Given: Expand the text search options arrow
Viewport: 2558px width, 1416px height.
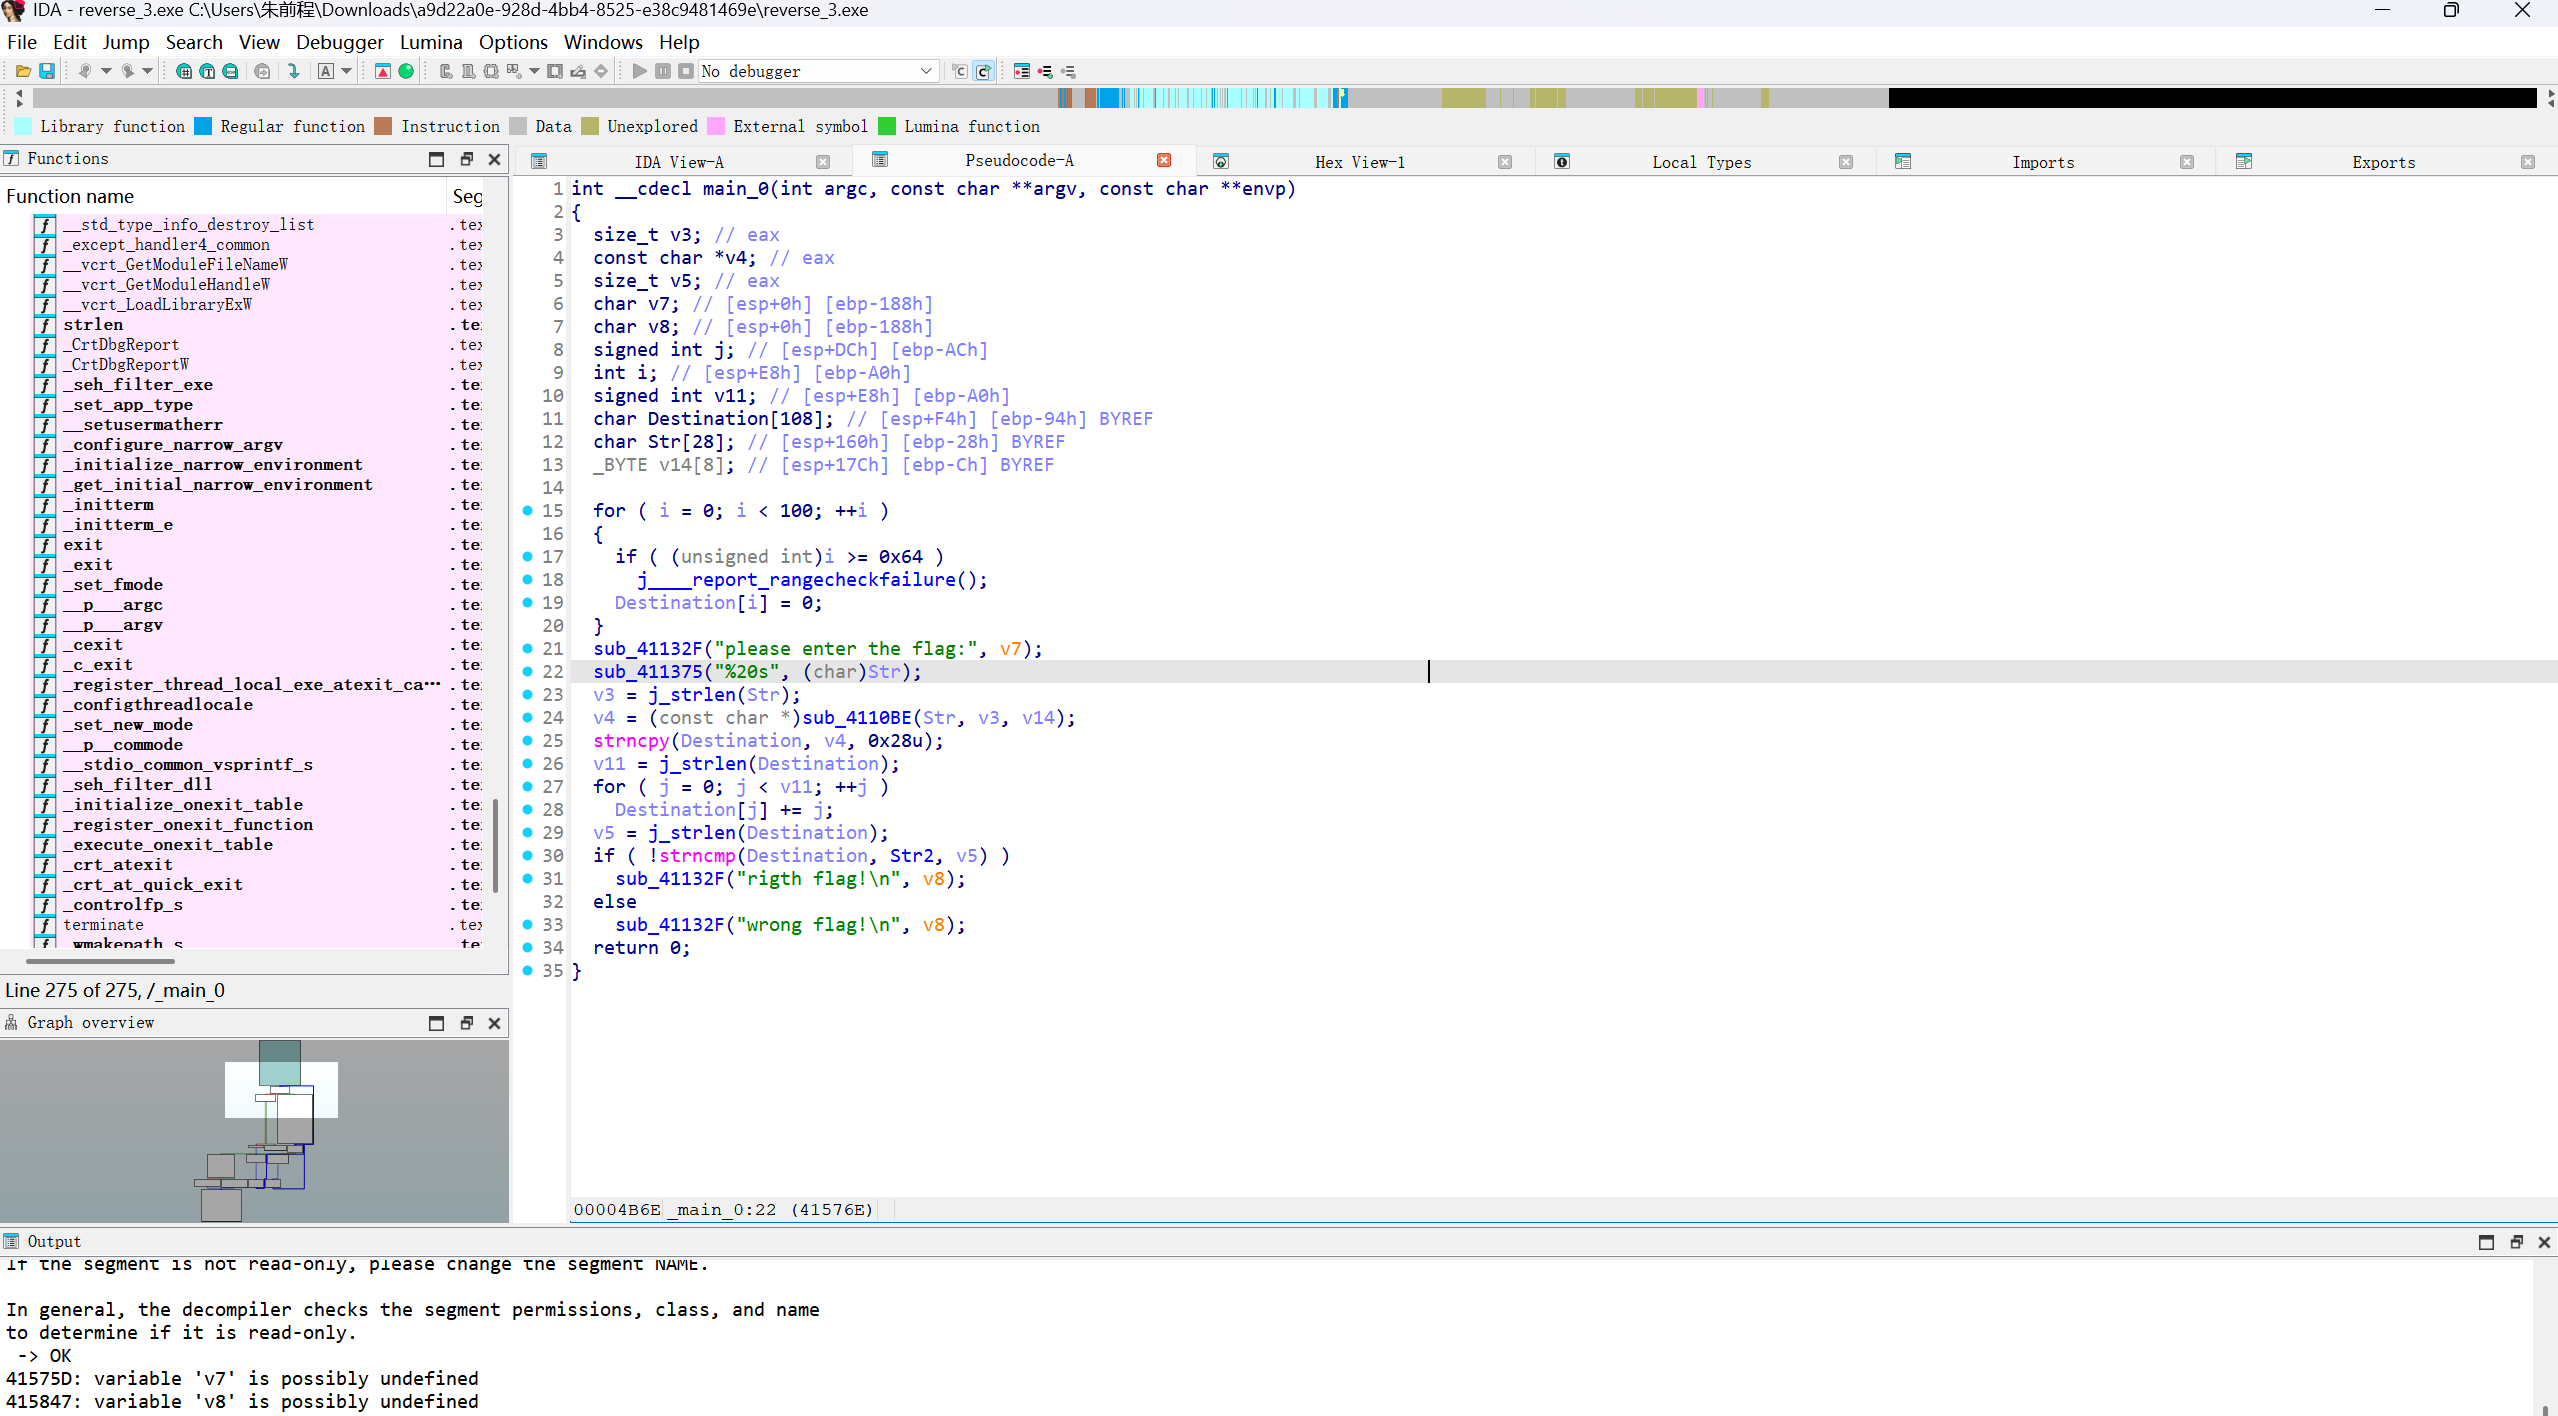Looking at the screenshot, I should (347, 71).
